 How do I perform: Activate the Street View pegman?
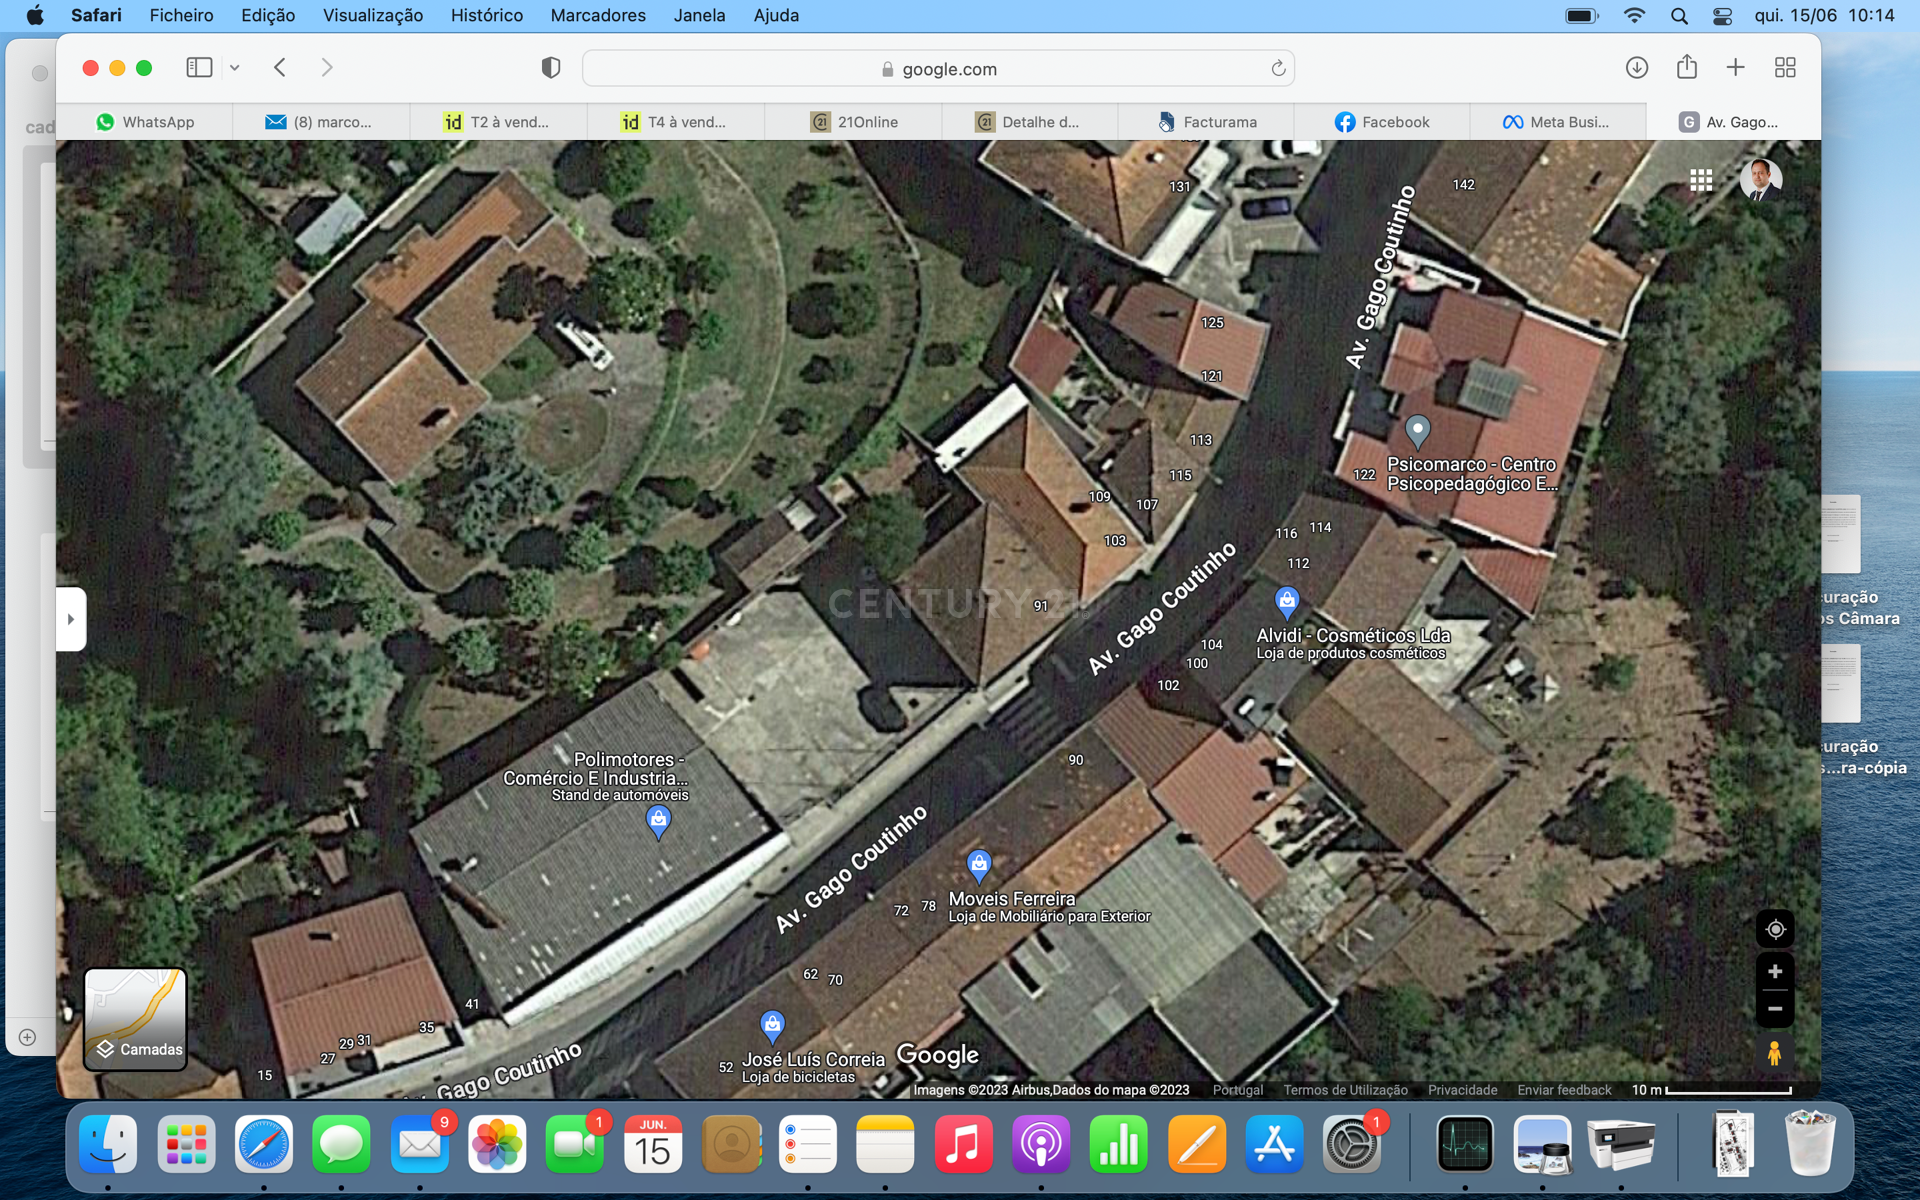coord(1774,1053)
